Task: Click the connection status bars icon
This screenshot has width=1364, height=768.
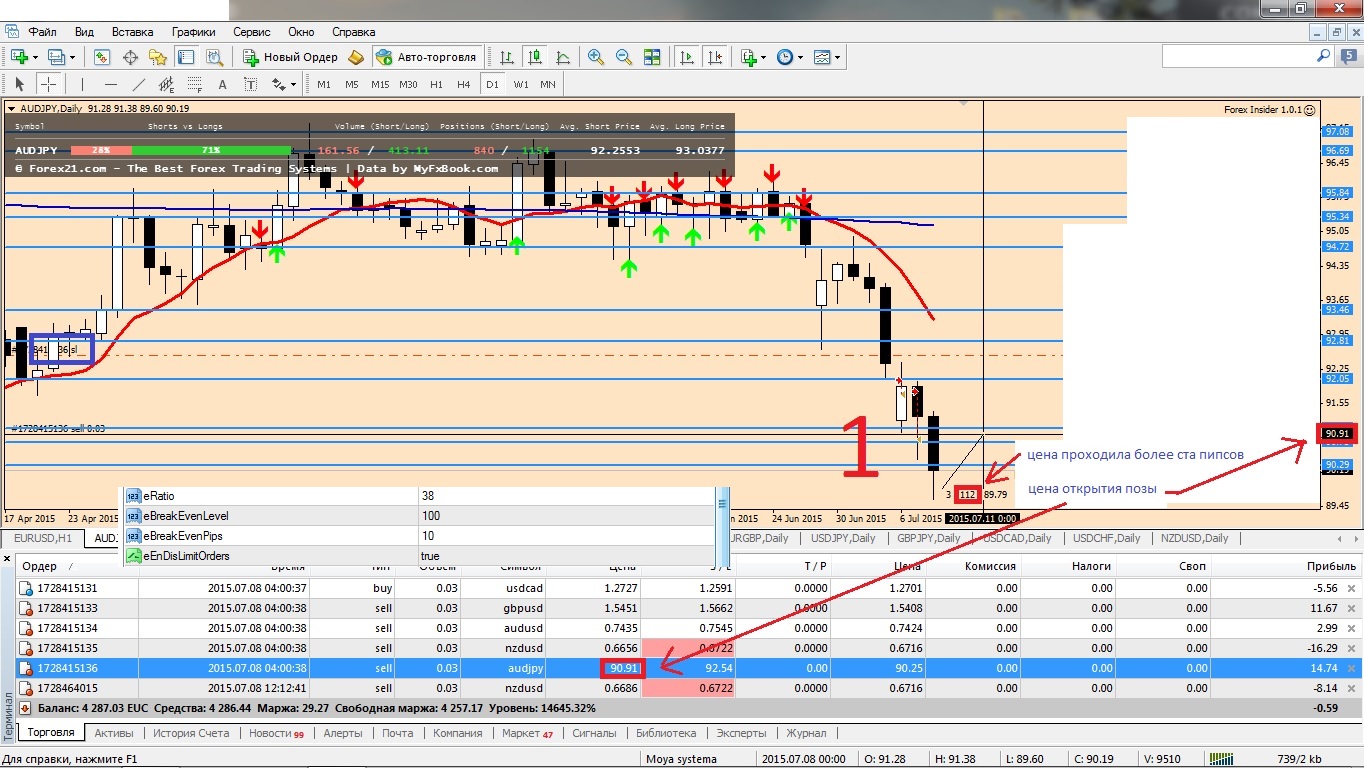Action: click(x=1222, y=759)
